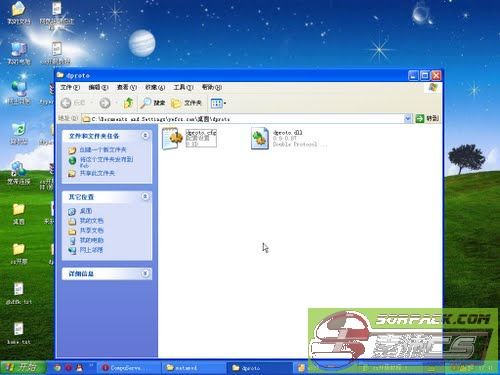
Task: Click 共享此文件夹 link
Action: click(97, 173)
